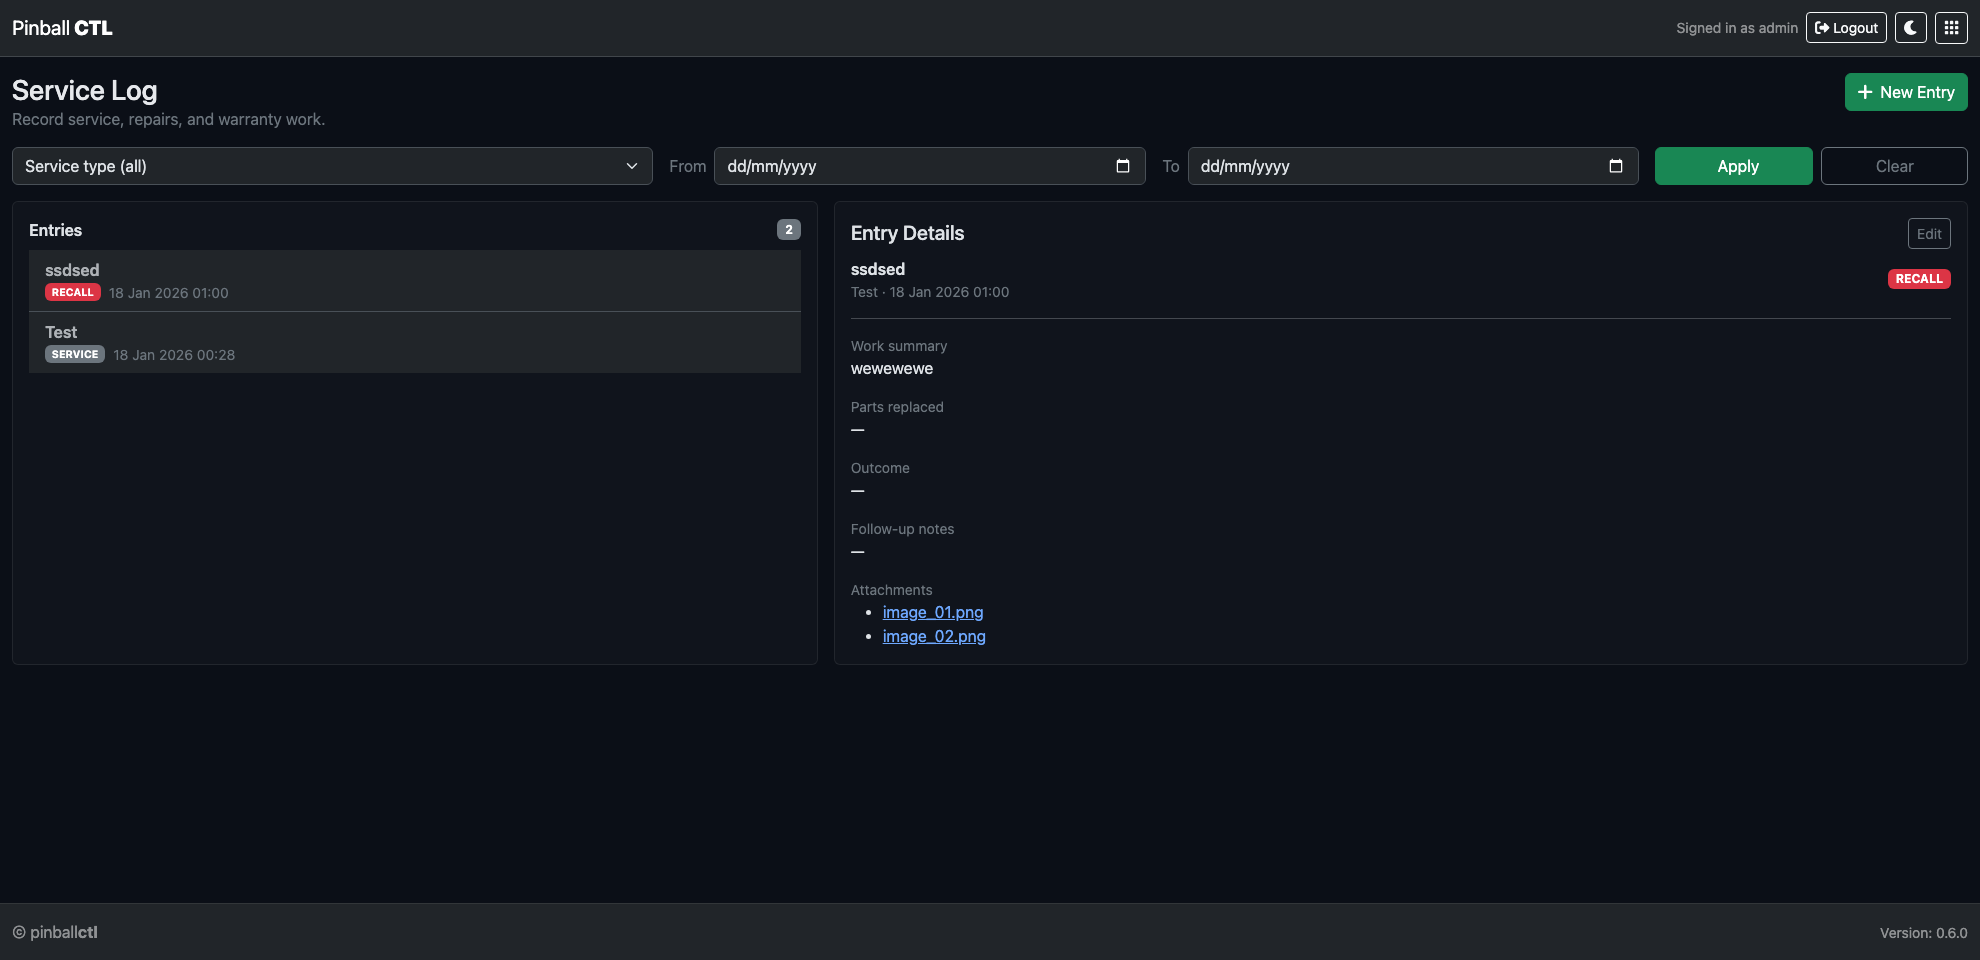Open the Service type dropdown
The image size is (1980, 960).
pos(332,166)
